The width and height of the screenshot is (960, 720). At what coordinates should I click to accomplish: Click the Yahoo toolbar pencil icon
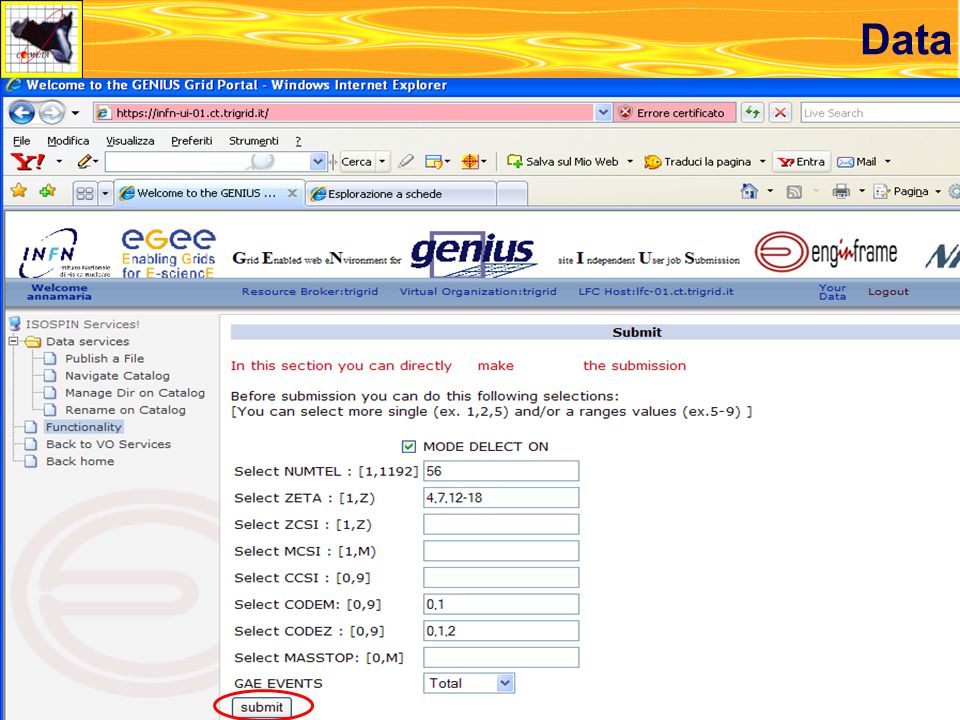(84, 162)
